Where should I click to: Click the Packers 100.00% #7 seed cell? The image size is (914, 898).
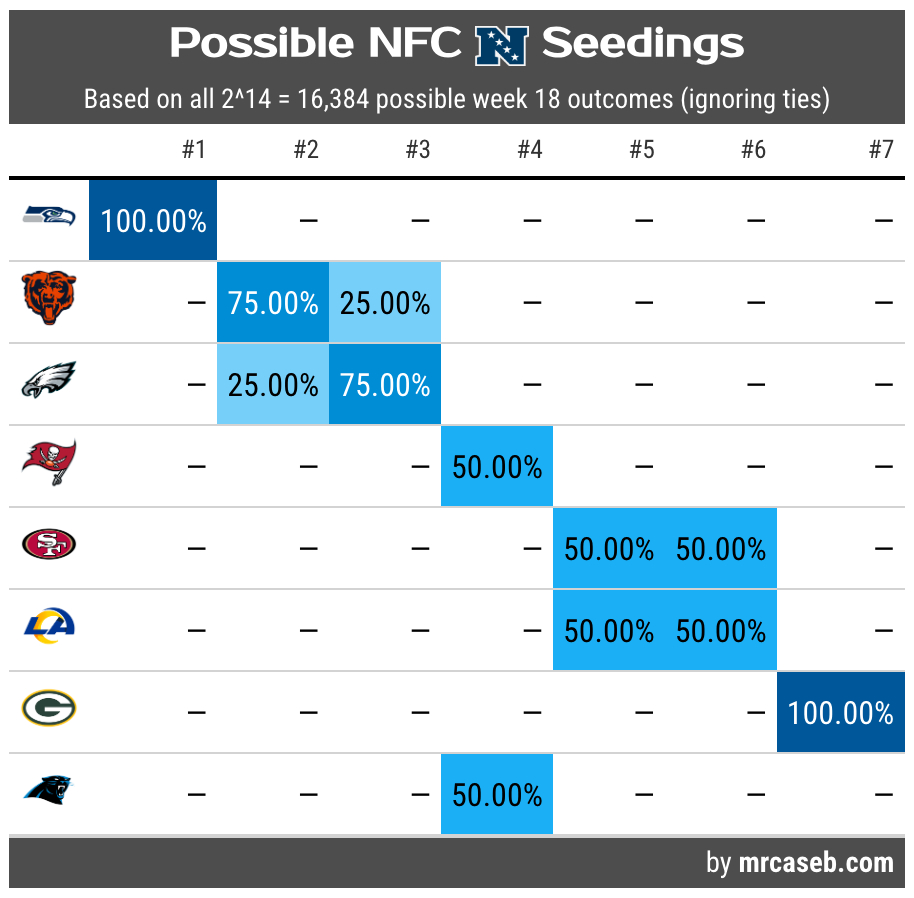841,713
